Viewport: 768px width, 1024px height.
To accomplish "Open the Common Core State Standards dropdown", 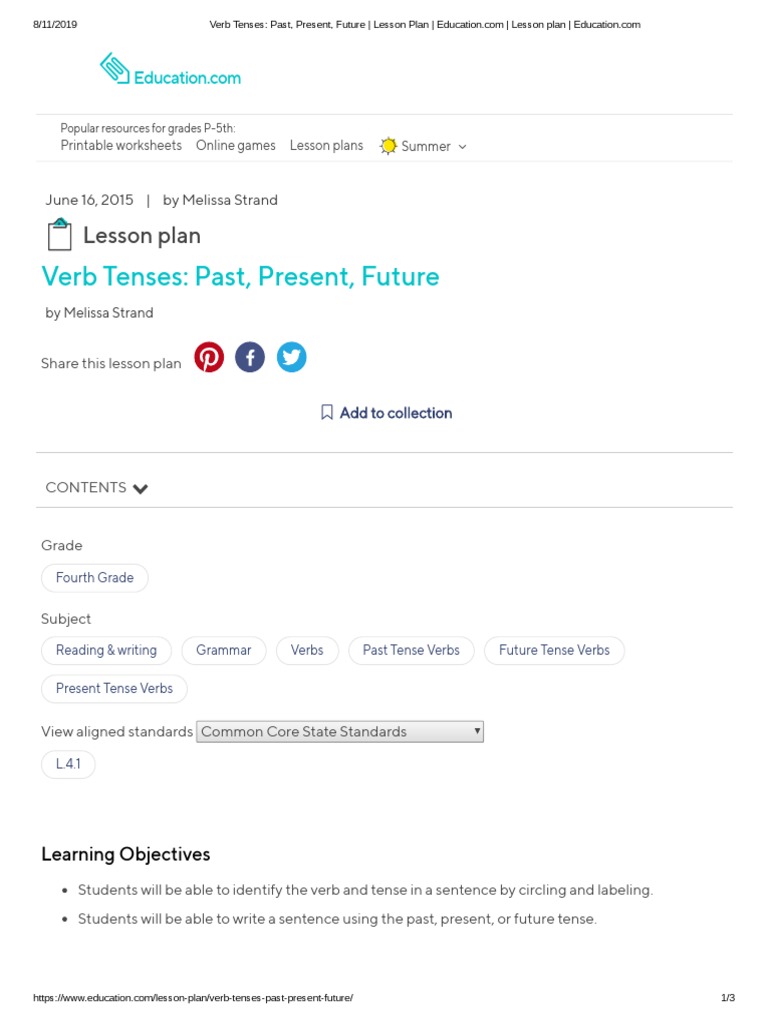I will click(340, 731).
